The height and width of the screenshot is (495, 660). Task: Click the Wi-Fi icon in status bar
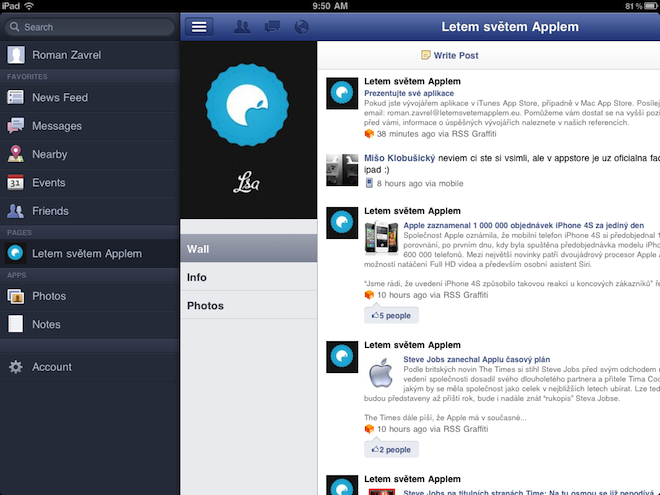(29, 6)
